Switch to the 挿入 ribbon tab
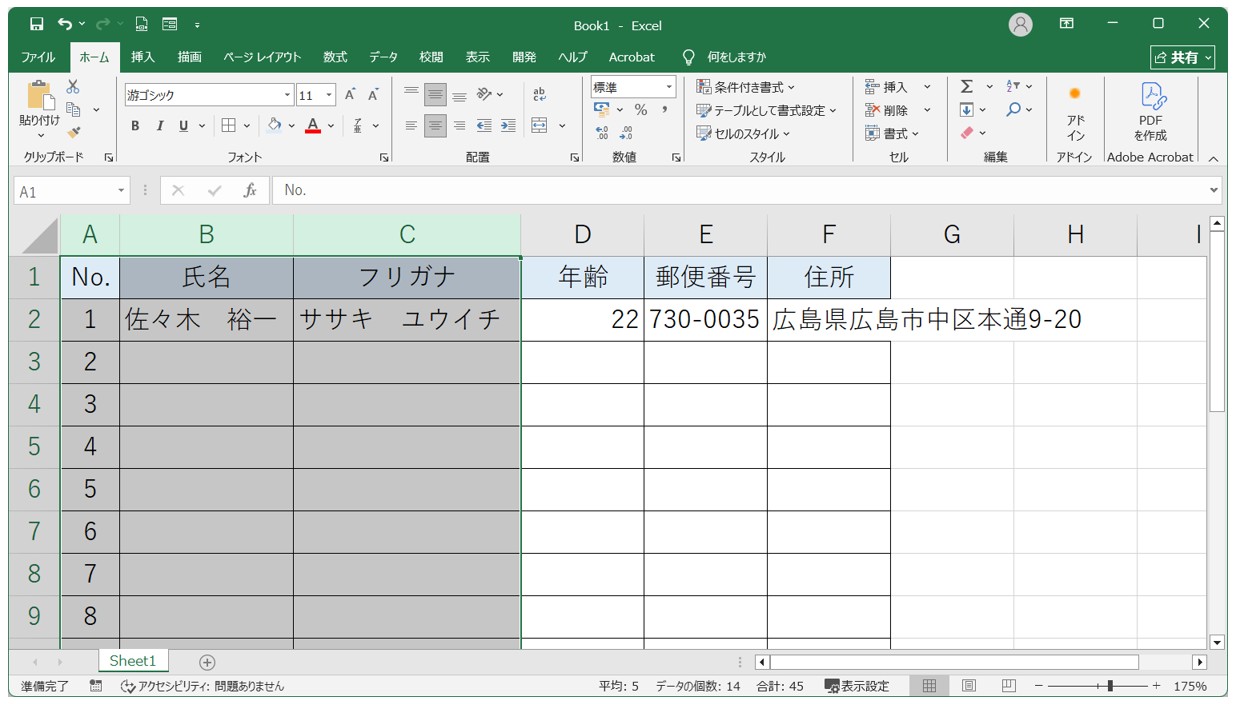 pos(143,57)
